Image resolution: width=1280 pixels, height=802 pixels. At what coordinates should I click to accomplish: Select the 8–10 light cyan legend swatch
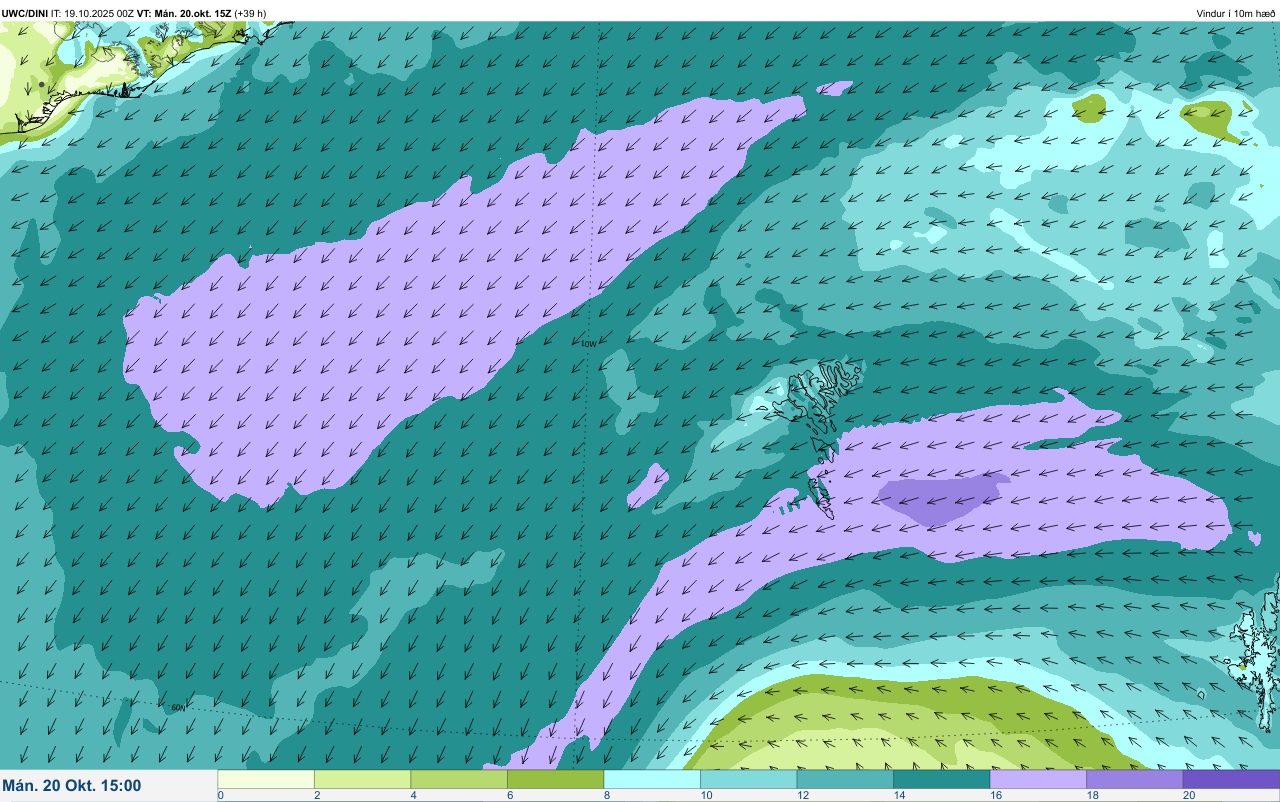(652, 779)
